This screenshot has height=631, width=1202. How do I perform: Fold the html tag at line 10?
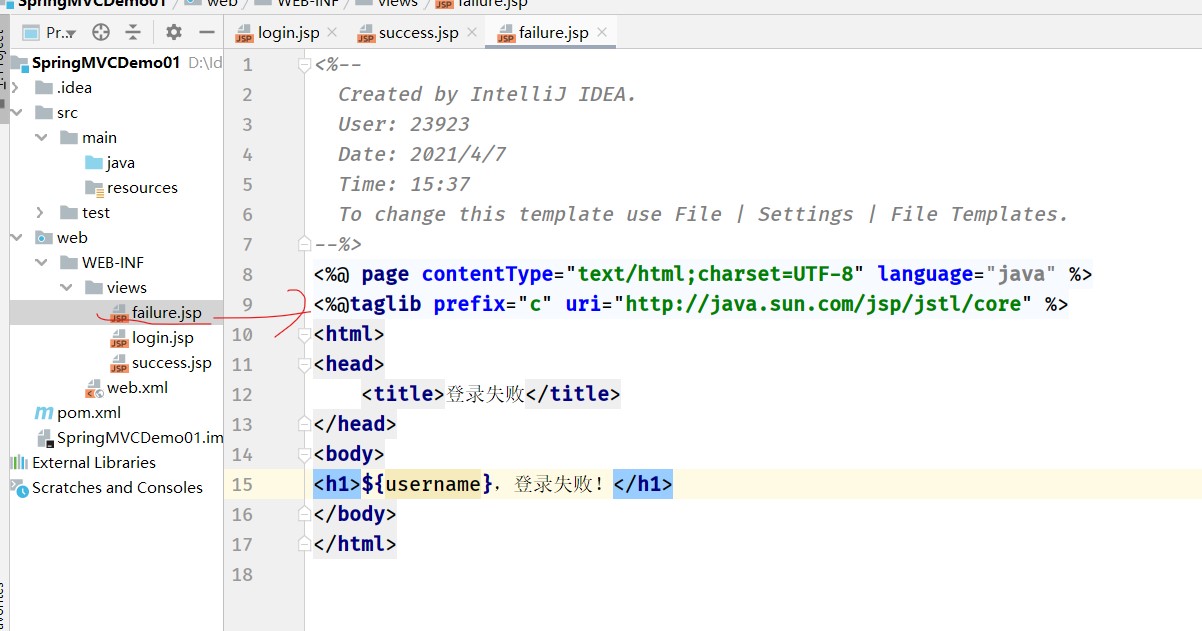tap(305, 334)
